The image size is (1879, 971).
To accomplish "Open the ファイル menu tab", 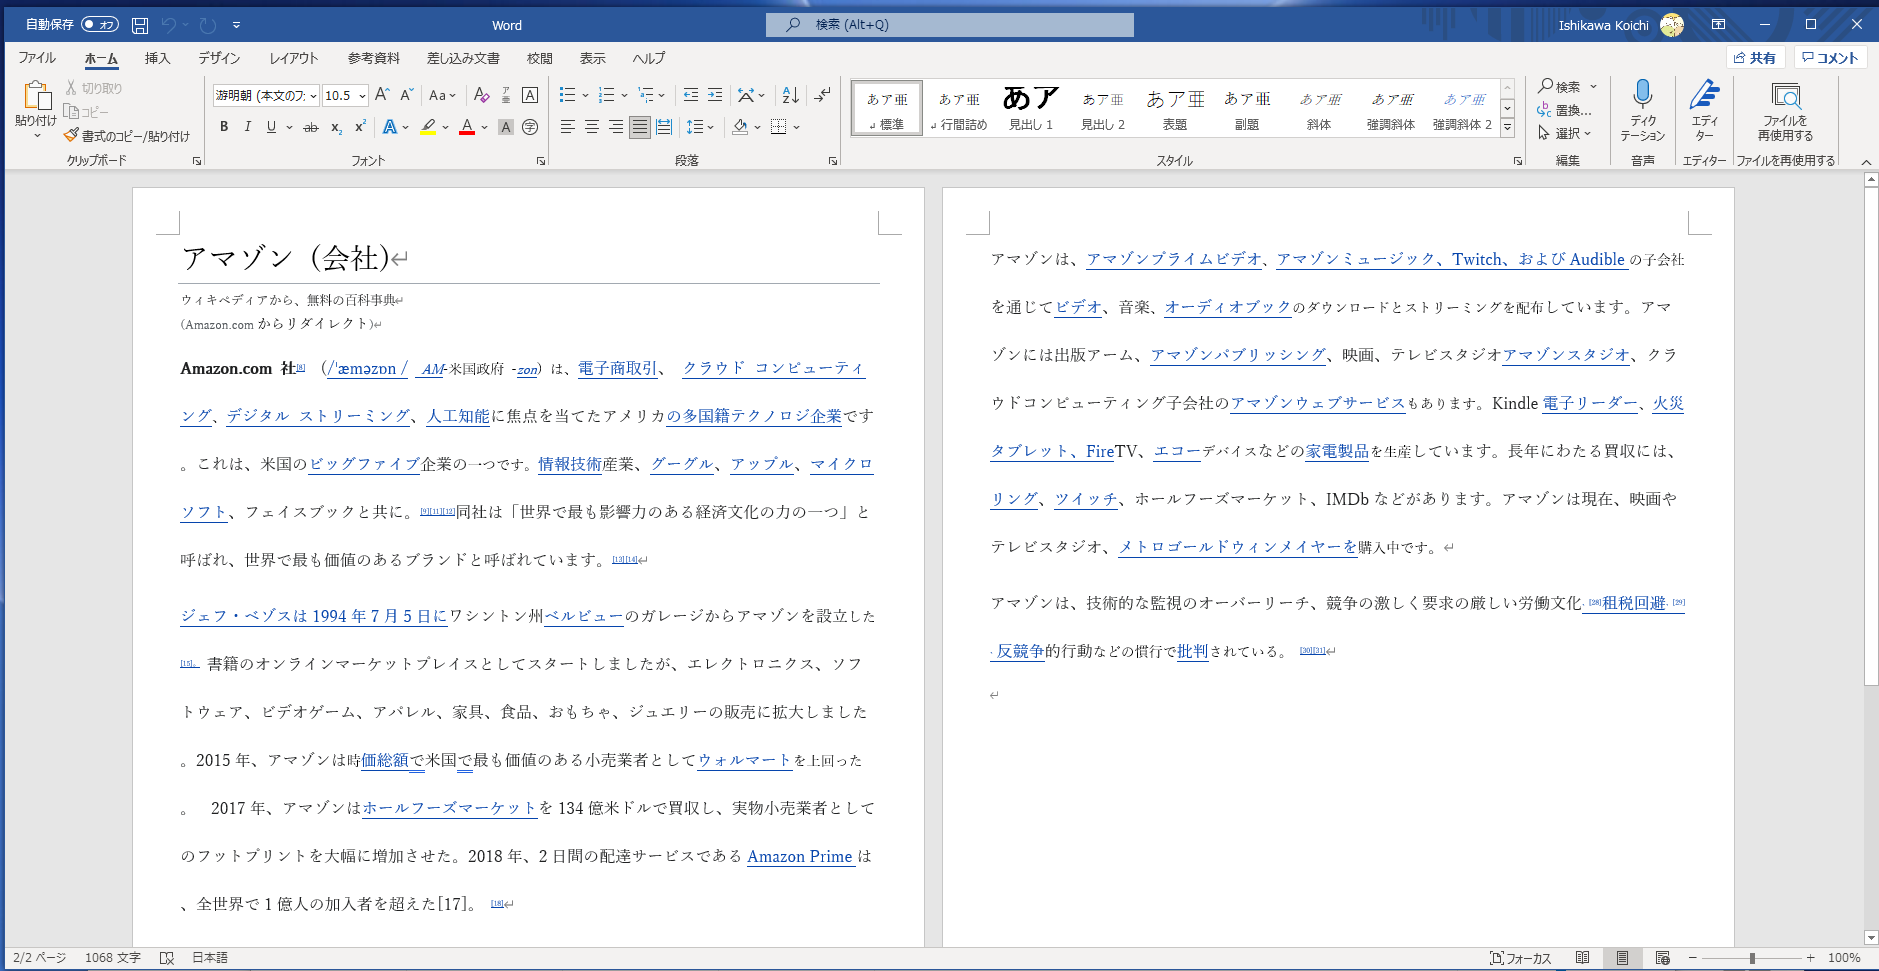I will pos(37,58).
